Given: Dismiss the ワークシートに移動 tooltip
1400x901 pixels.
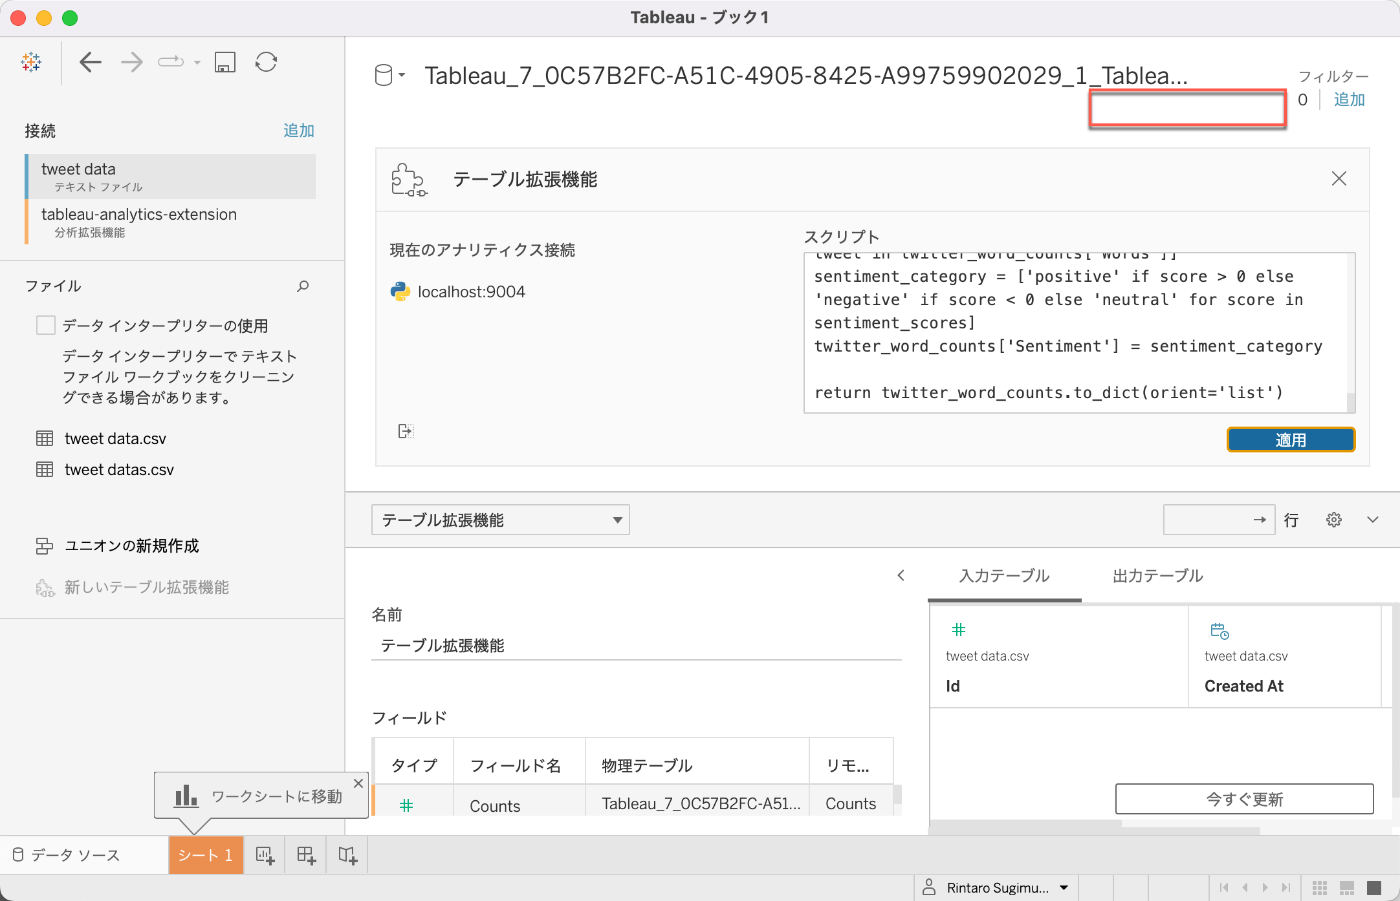Looking at the screenshot, I should click(358, 783).
